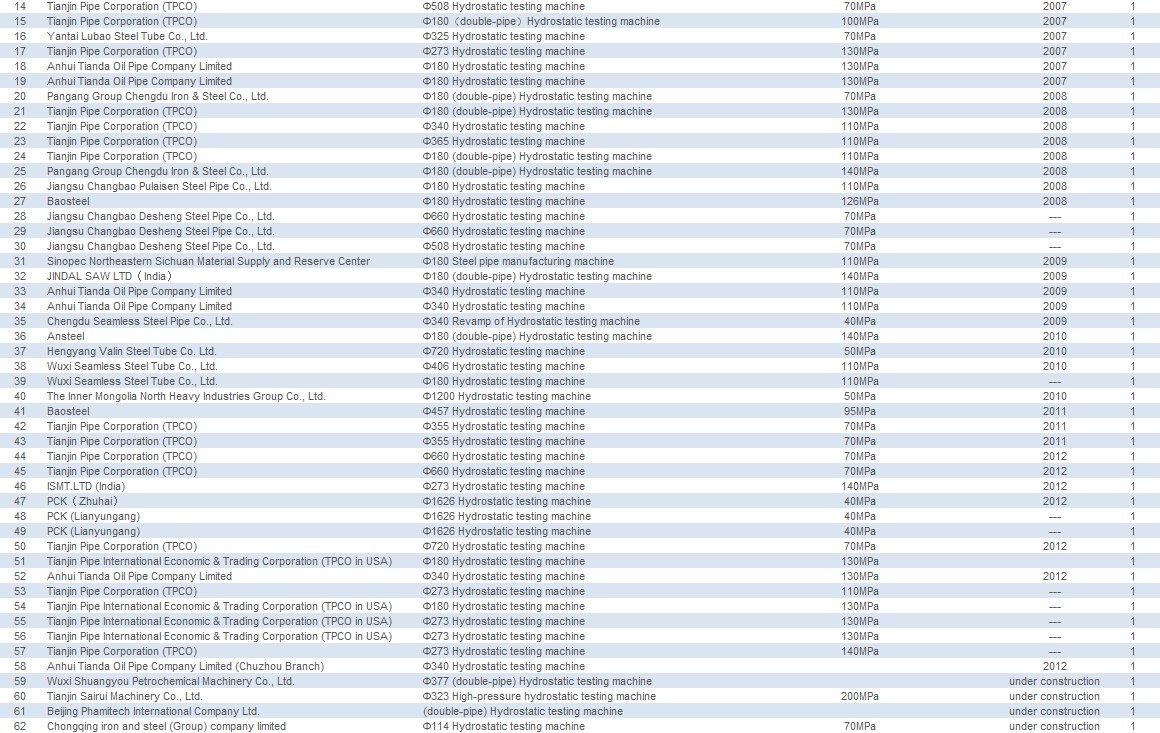This screenshot has height=733, width=1160.
Task: Click Tianjin Pipe International in row 51
Action: (x=220, y=561)
